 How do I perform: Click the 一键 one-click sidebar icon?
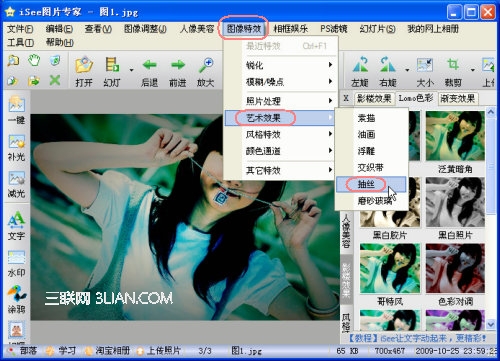16,104
